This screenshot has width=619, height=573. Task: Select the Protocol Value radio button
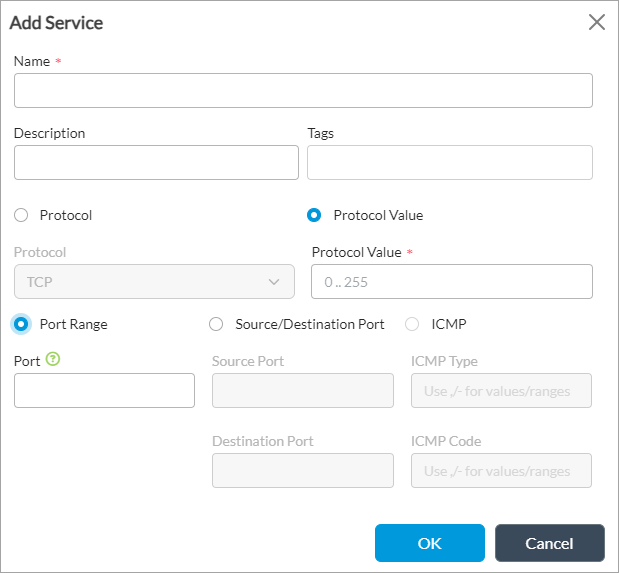pos(314,215)
